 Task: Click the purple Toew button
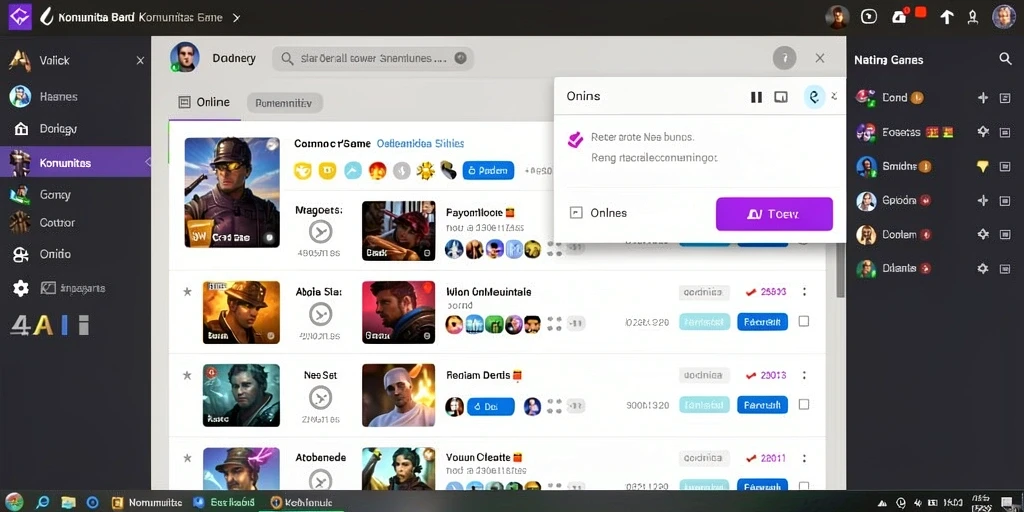point(774,214)
